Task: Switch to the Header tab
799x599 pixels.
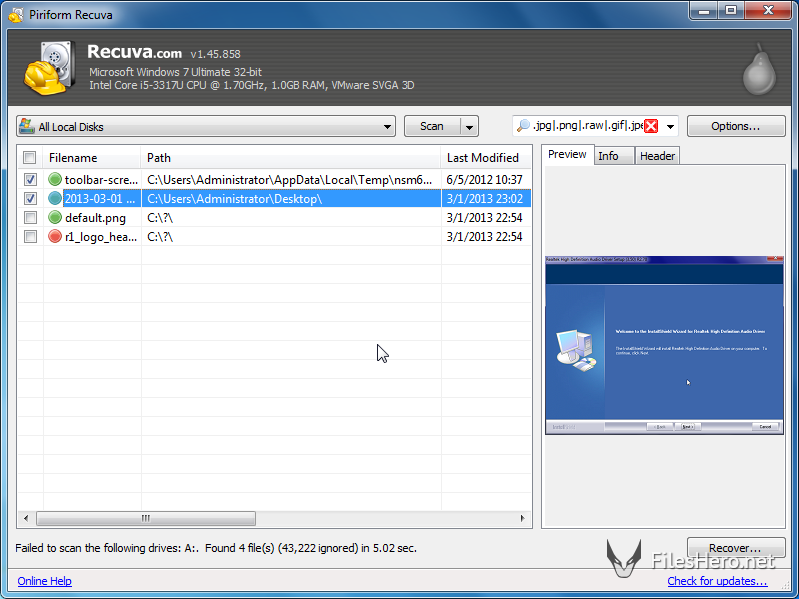Action: [x=657, y=156]
